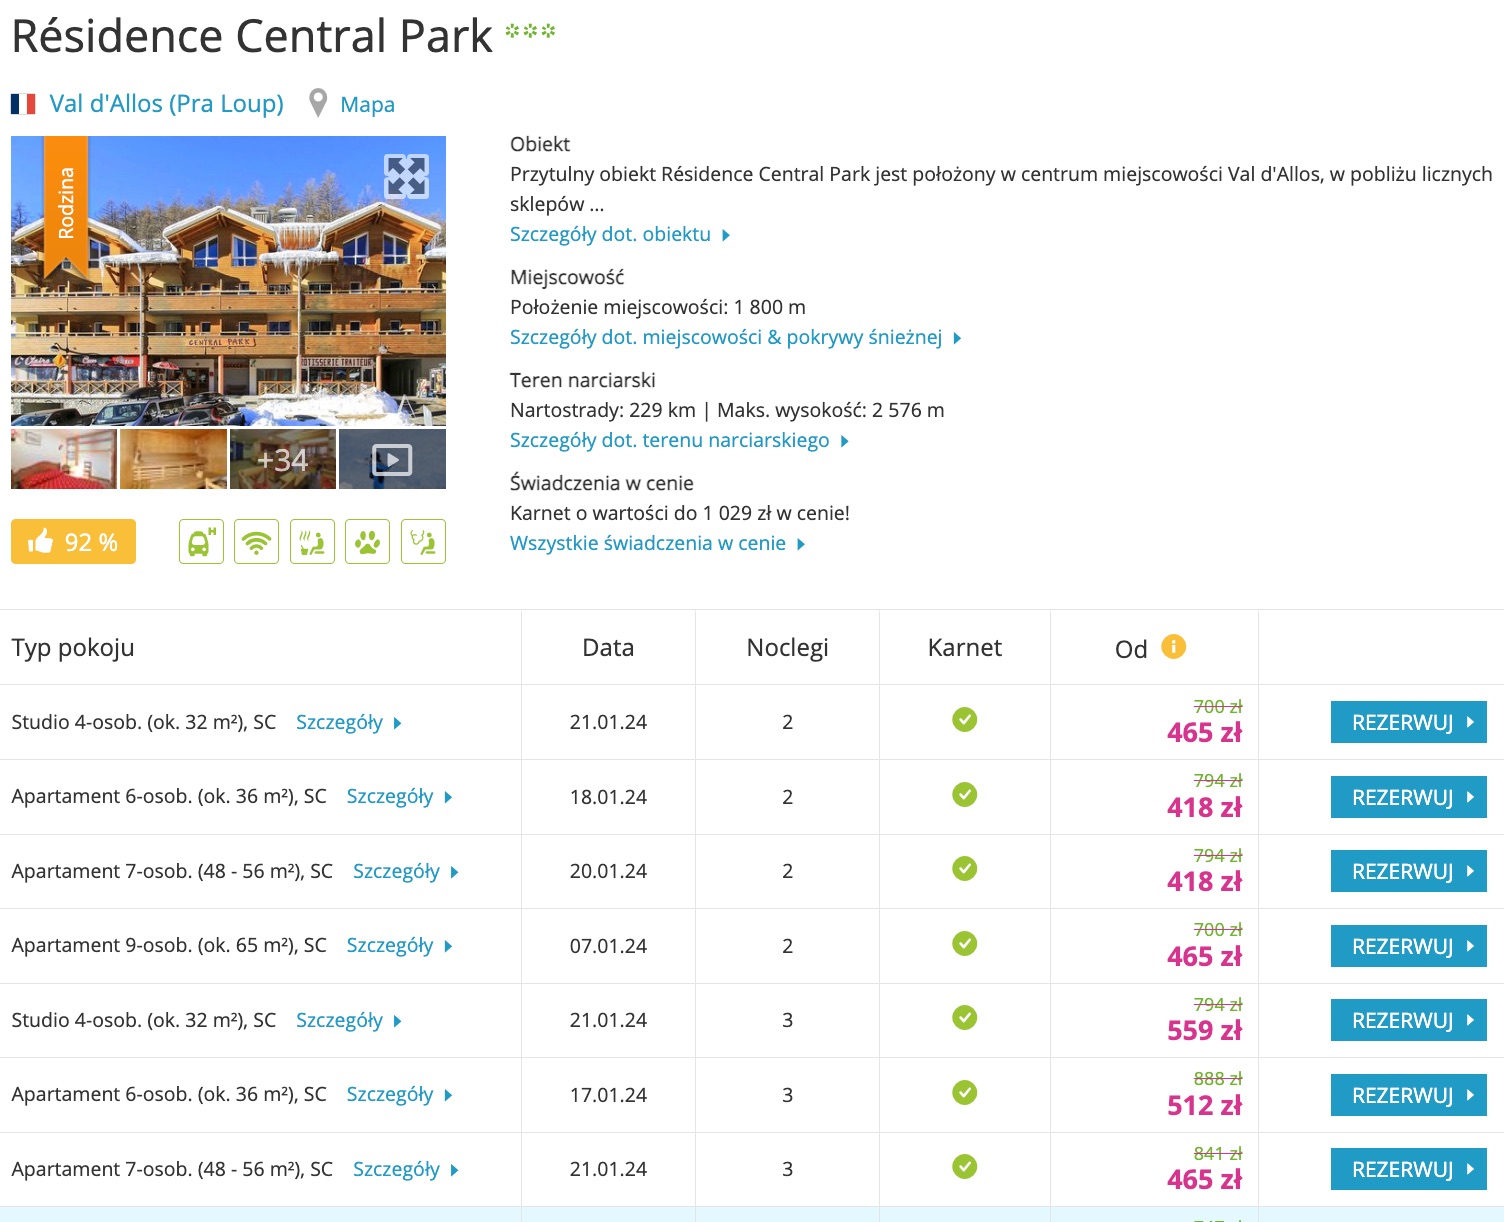Click the struck-through 888 zł price
This screenshot has height=1222, width=1504.
pos(1217,1078)
